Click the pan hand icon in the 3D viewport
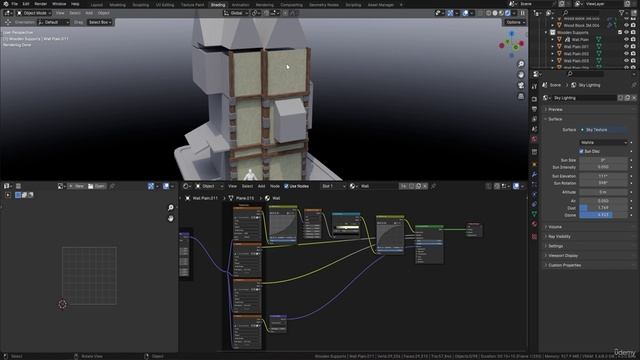This screenshot has width=640, height=360. coord(521,75)
